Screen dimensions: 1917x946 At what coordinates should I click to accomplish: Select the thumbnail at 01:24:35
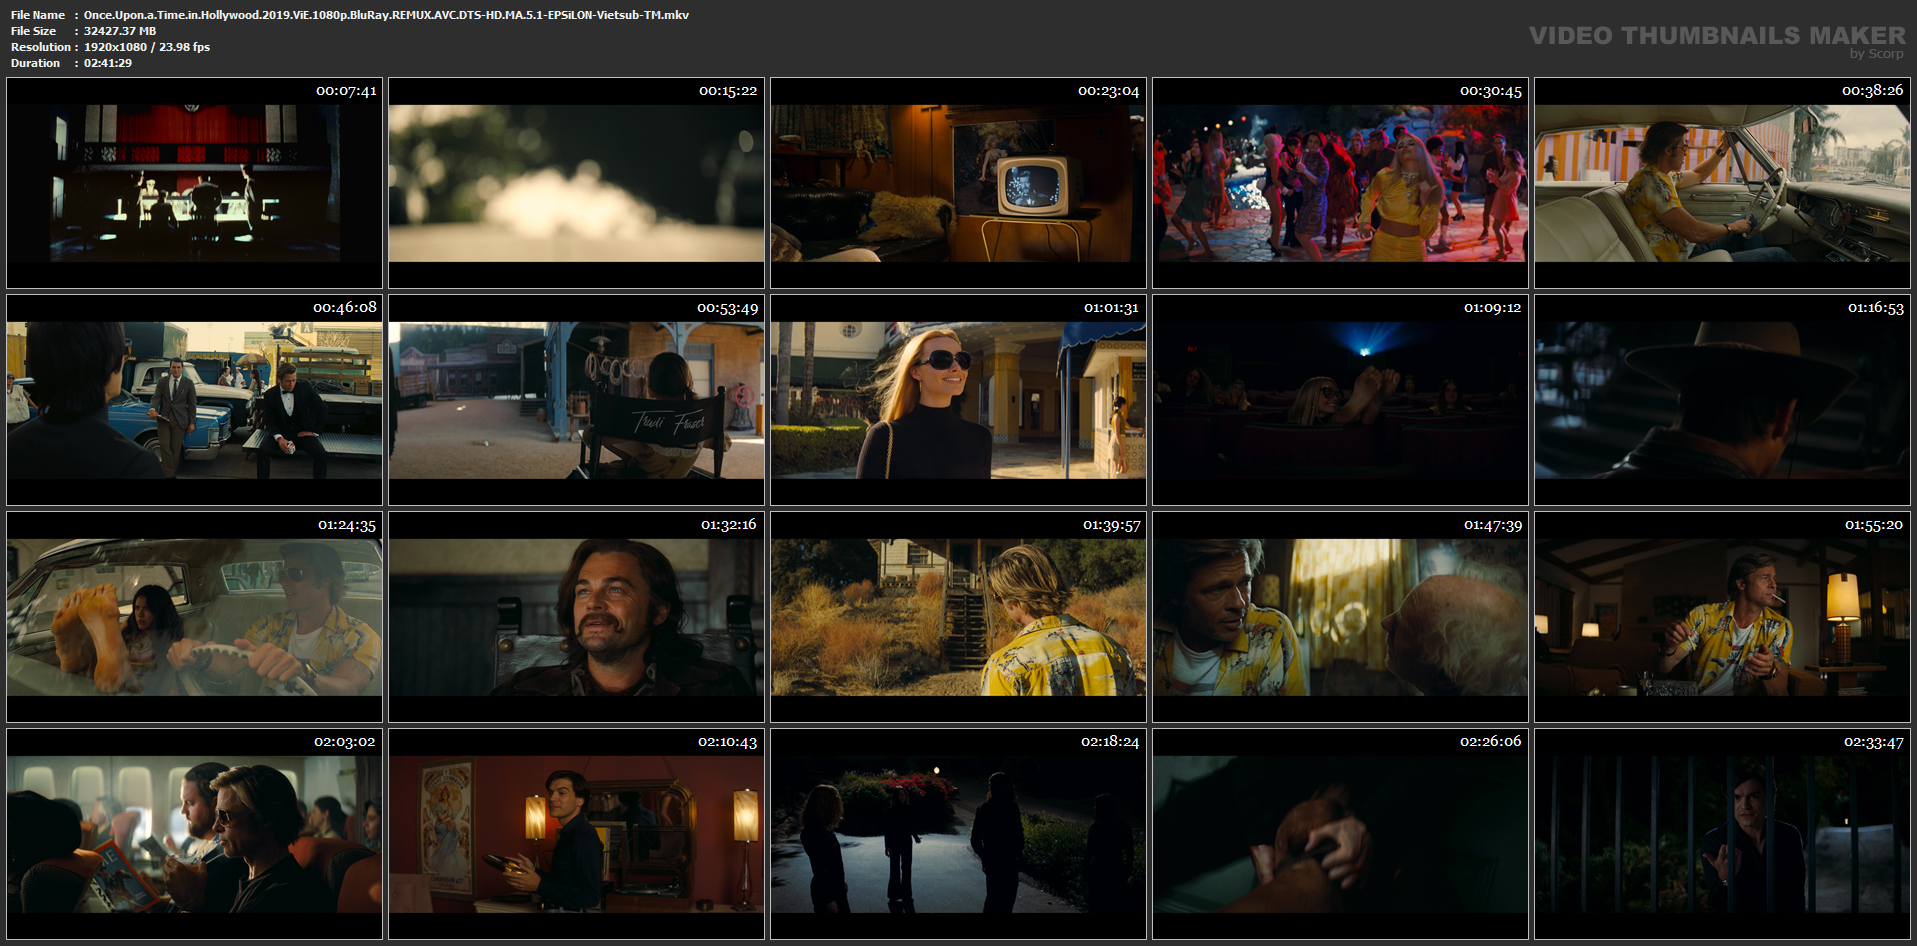point(194,617)
